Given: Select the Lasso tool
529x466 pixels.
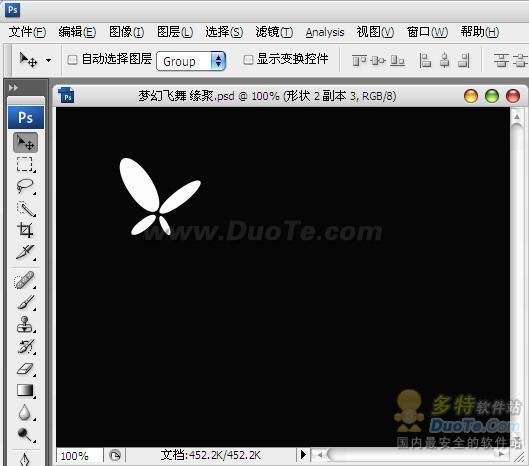Looking at the screenshot, I should [25, 186].
